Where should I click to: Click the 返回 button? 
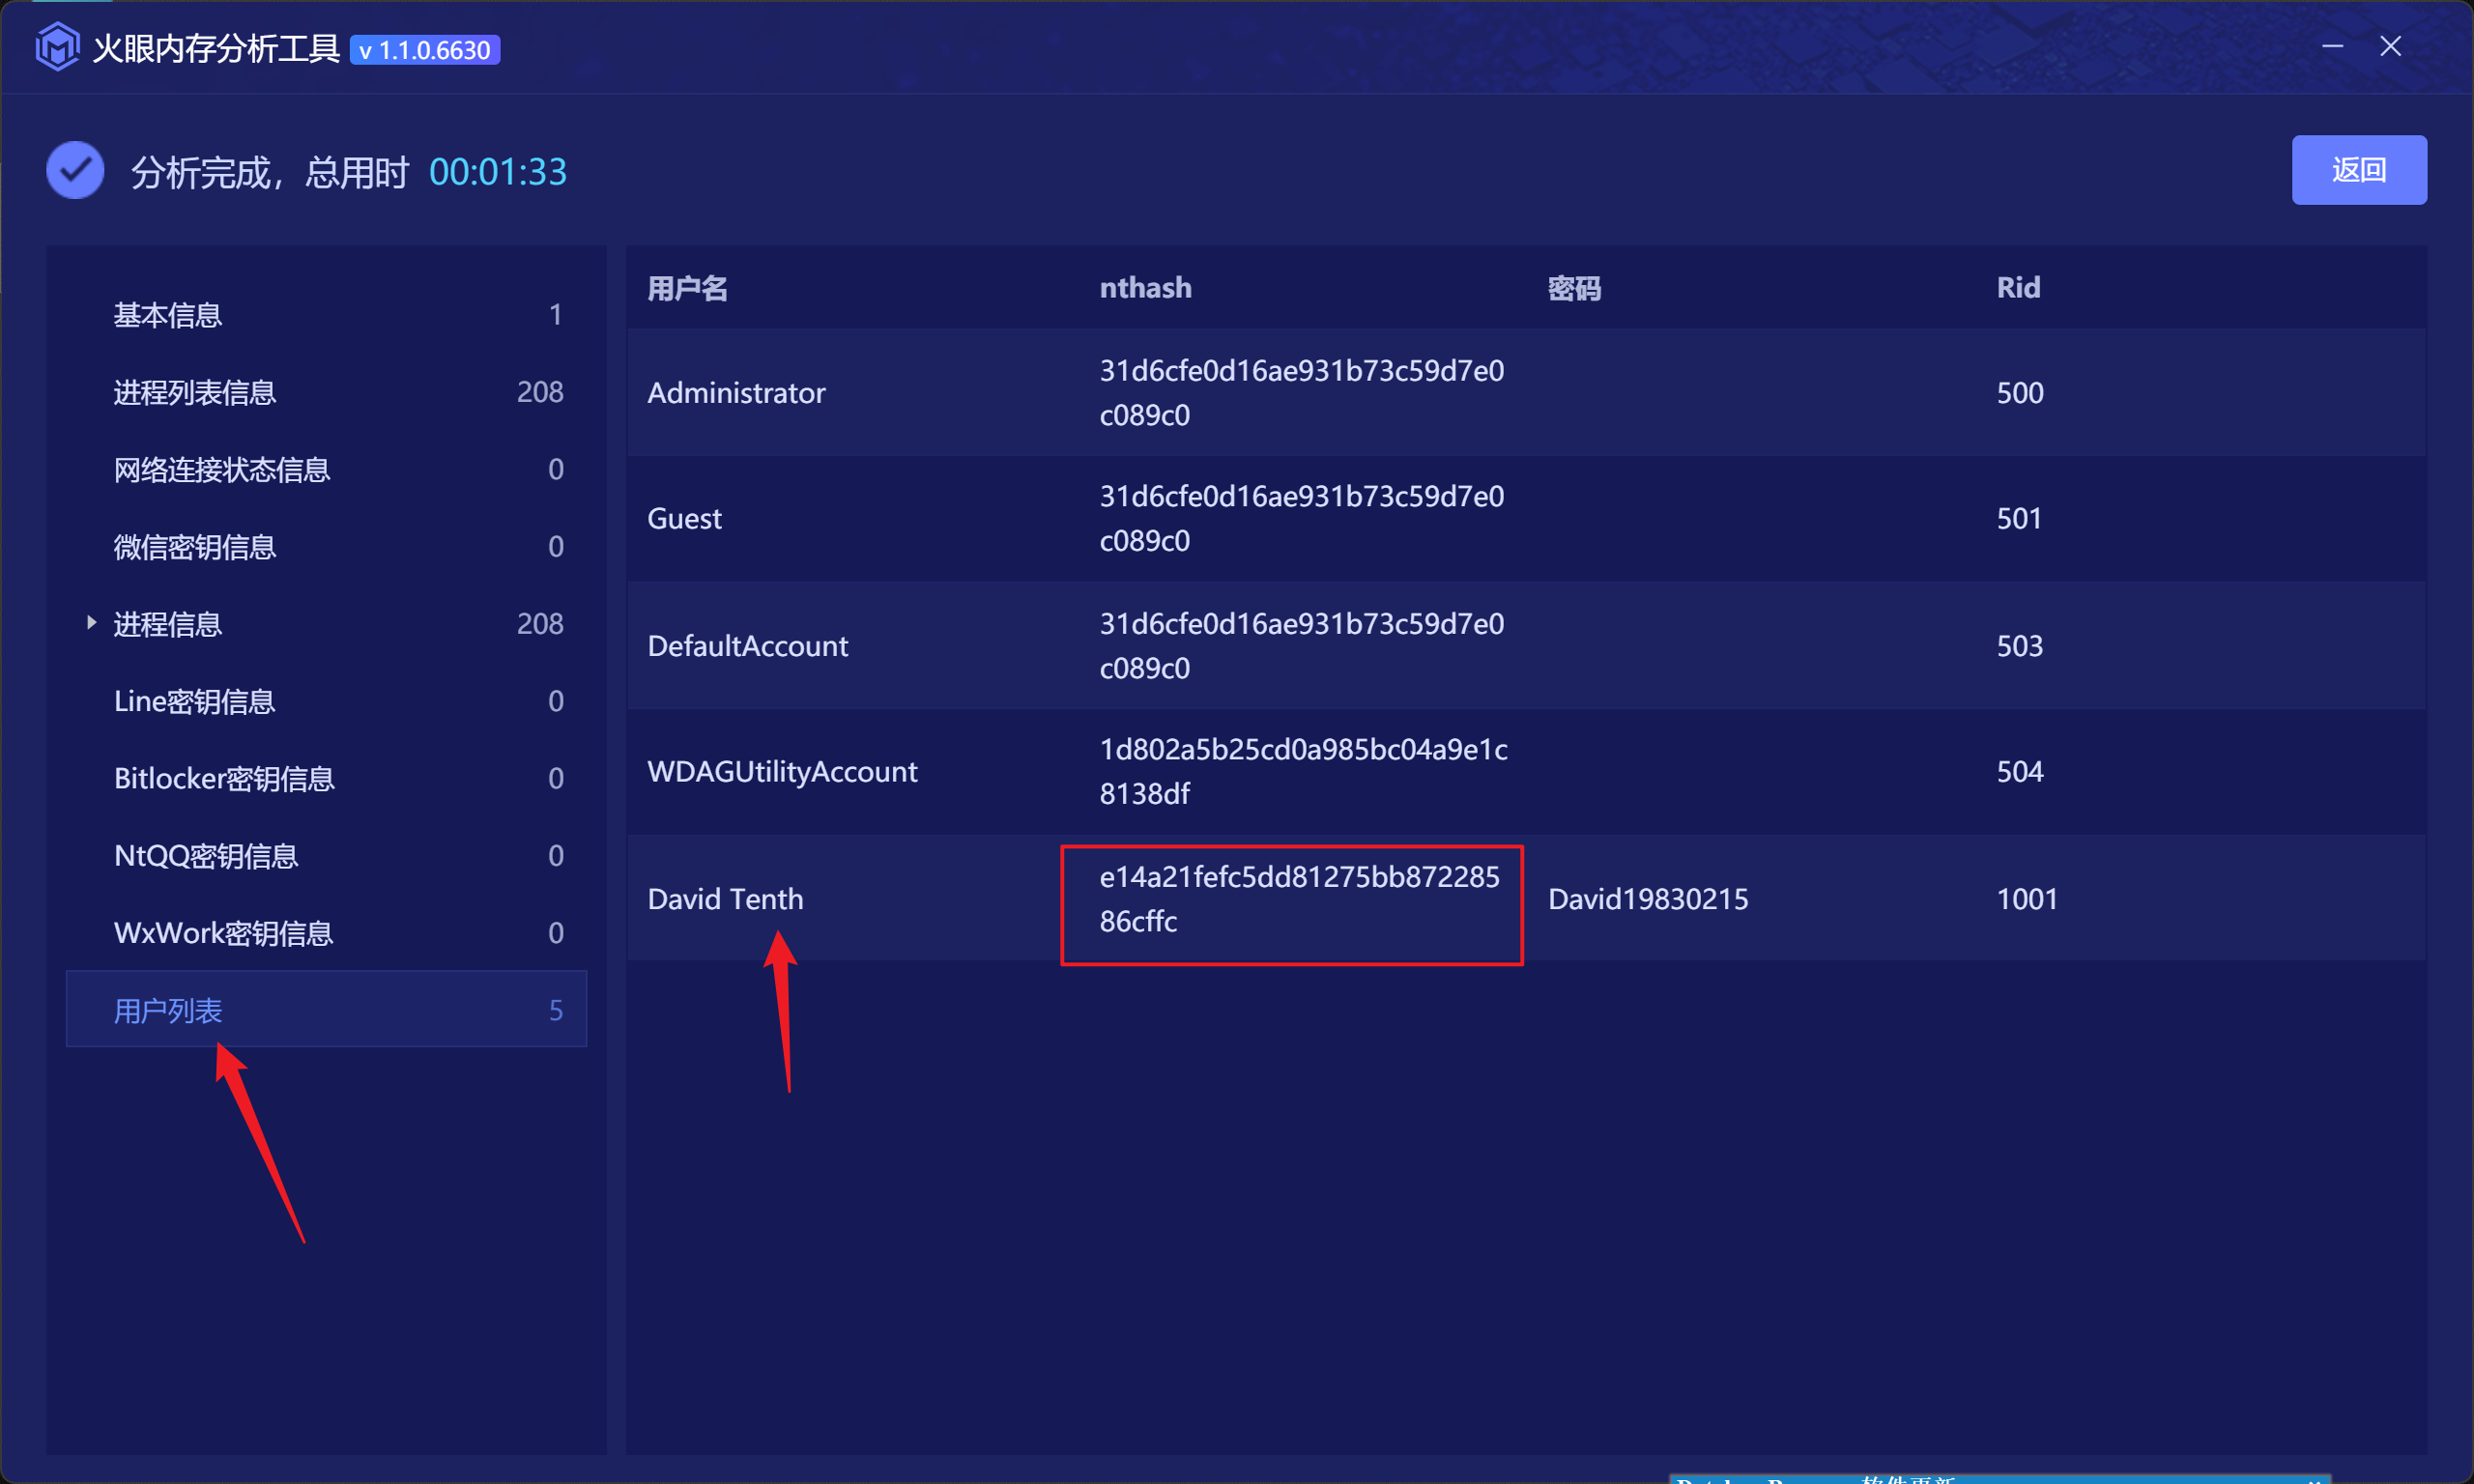click(x=2358, y=170)
